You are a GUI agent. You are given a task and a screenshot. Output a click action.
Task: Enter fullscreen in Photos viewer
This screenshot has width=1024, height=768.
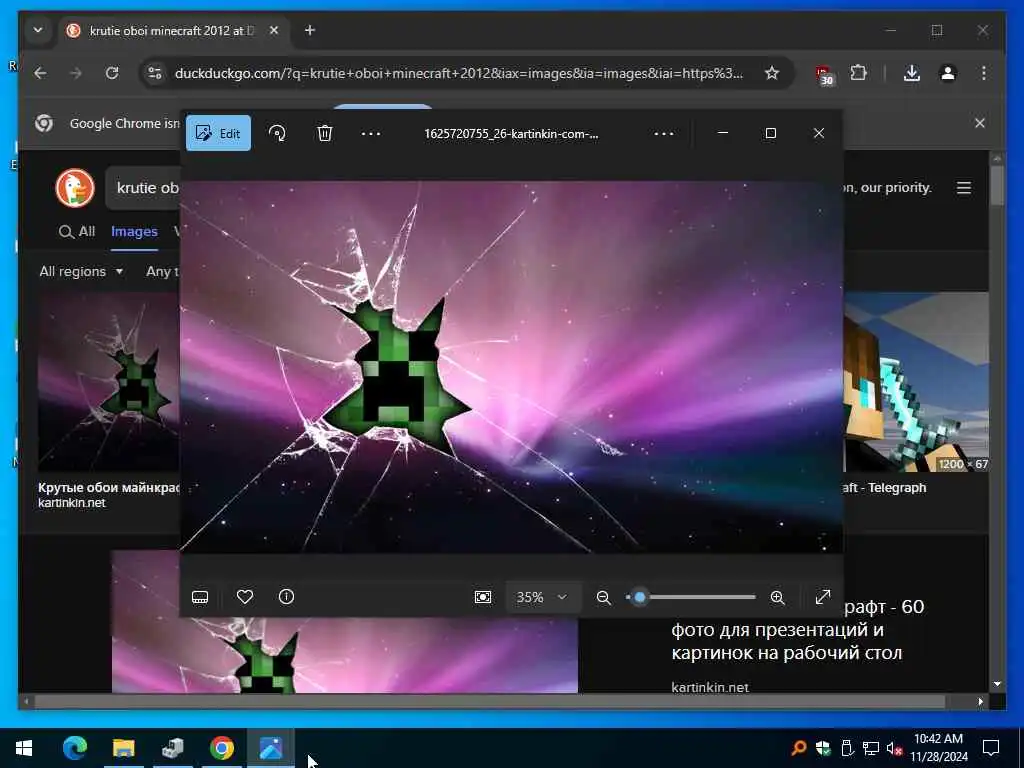[x=823, y=597]
